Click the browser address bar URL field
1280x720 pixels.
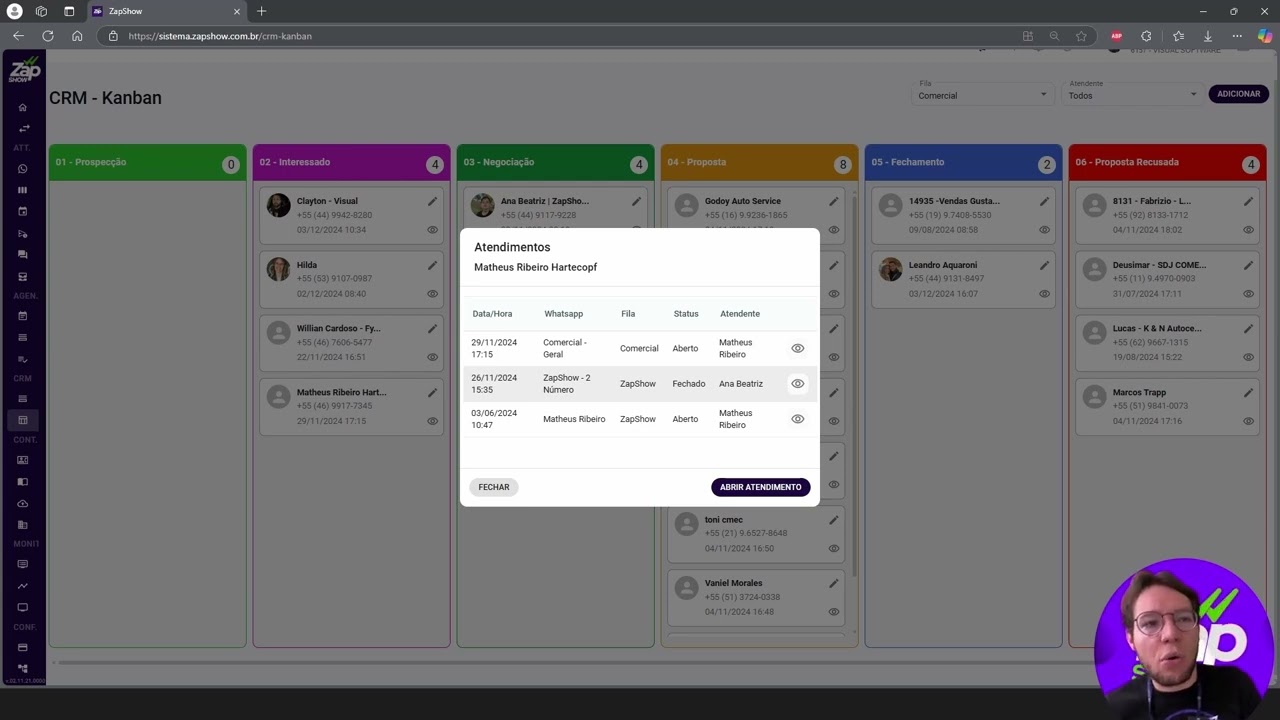pos(560,36)
